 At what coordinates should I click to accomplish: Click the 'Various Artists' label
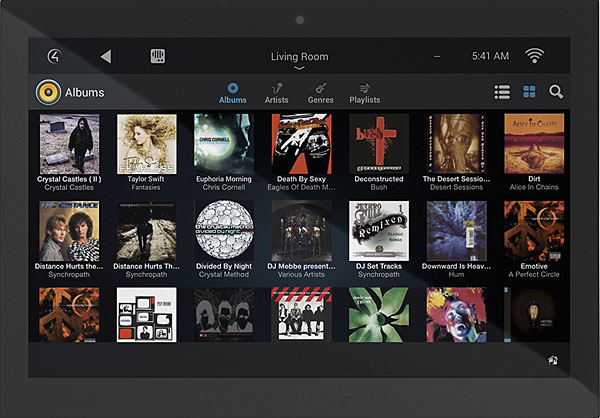pyautogui.click(x=302, y=274)
